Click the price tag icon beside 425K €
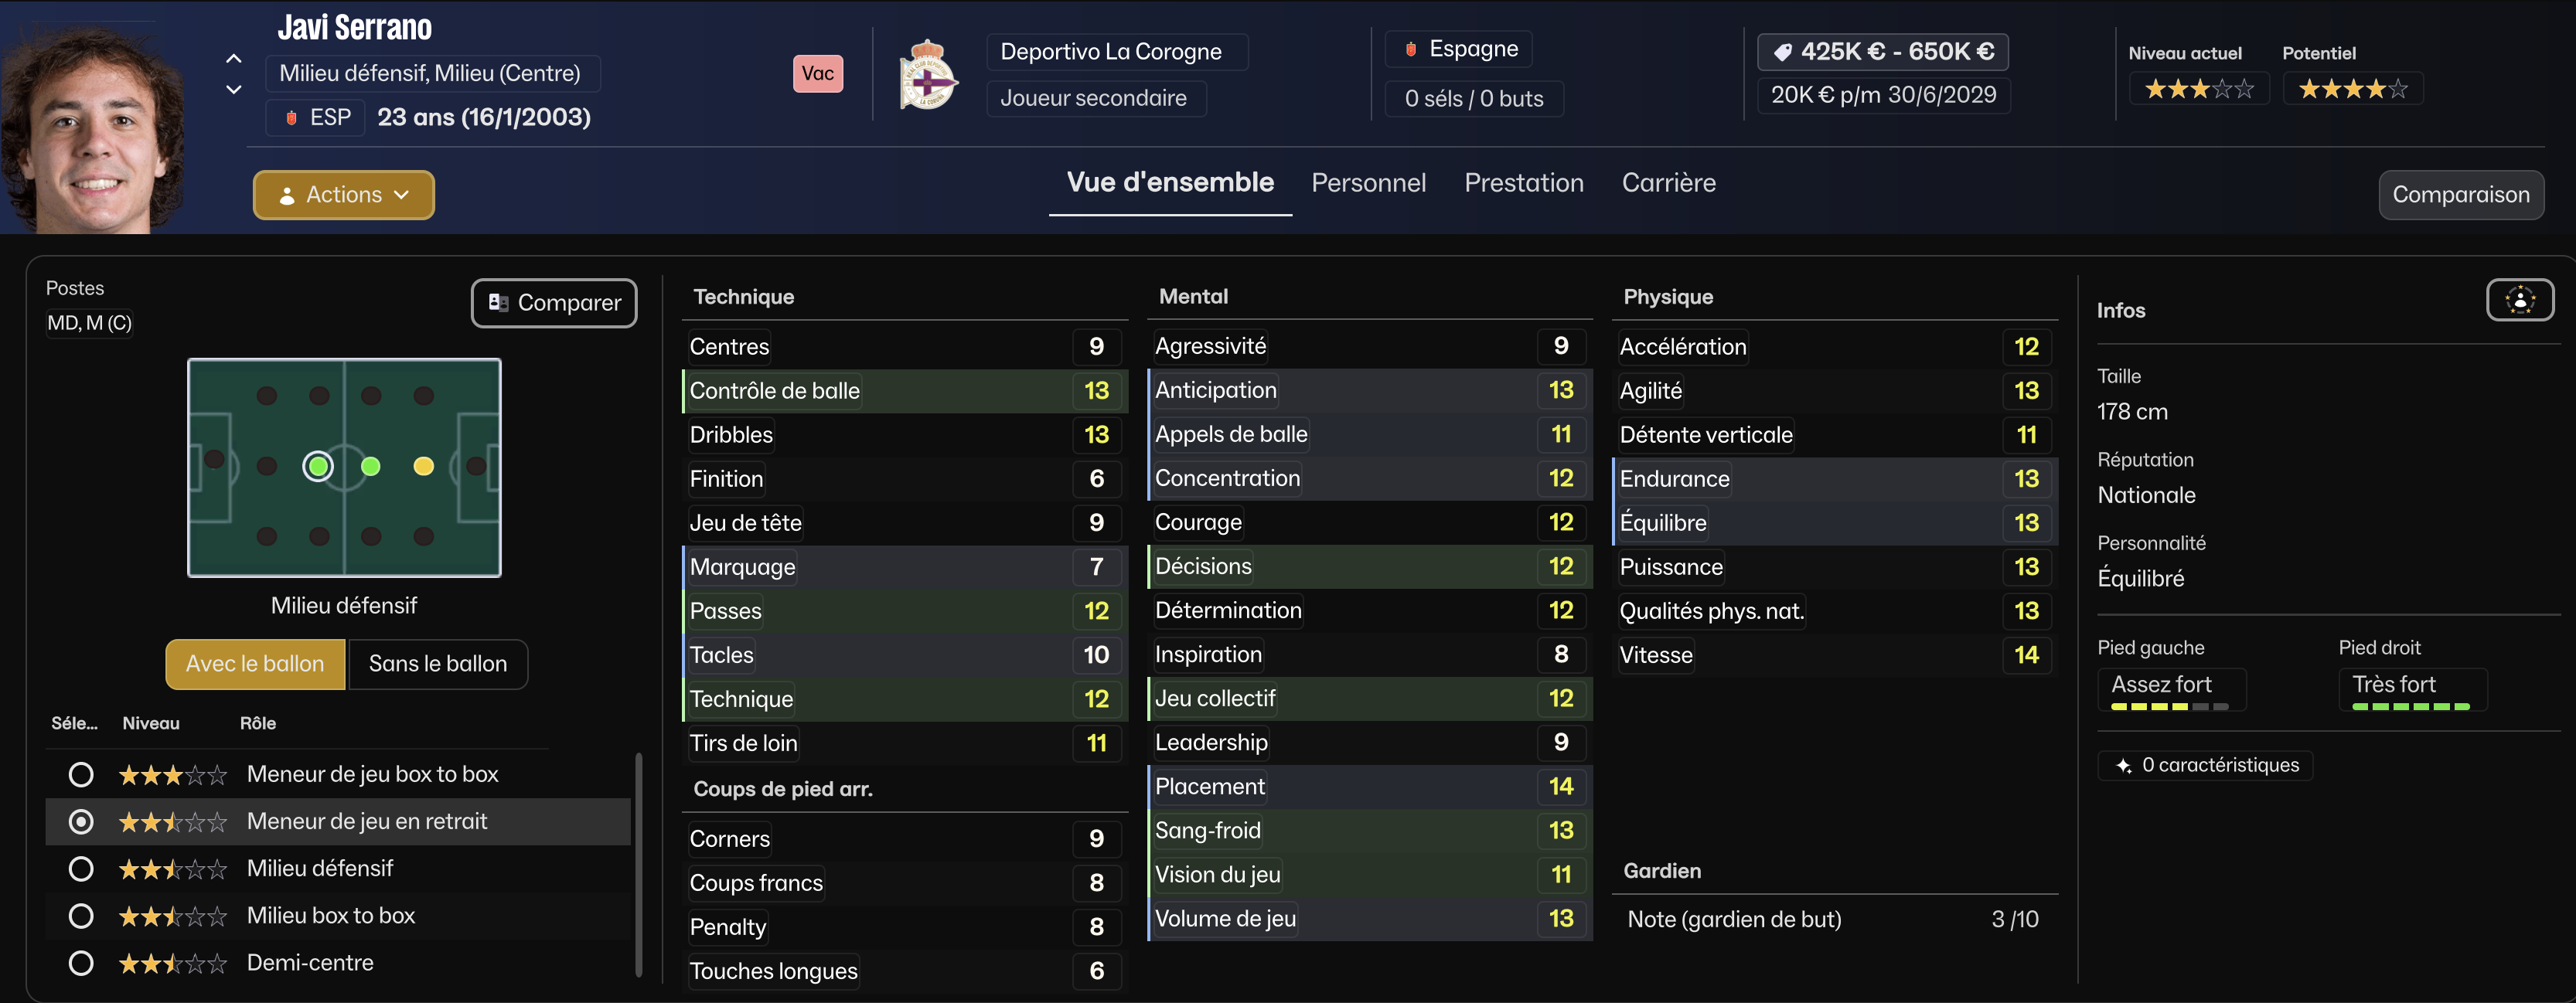The image size is (2576, 1003). coord(1782,52)
